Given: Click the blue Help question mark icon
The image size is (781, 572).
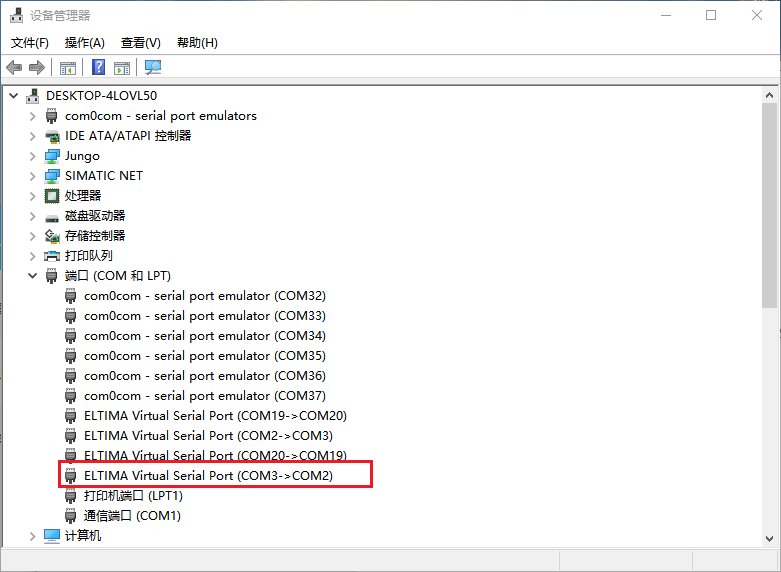Looking at the screenshot, I should (99, 68).
